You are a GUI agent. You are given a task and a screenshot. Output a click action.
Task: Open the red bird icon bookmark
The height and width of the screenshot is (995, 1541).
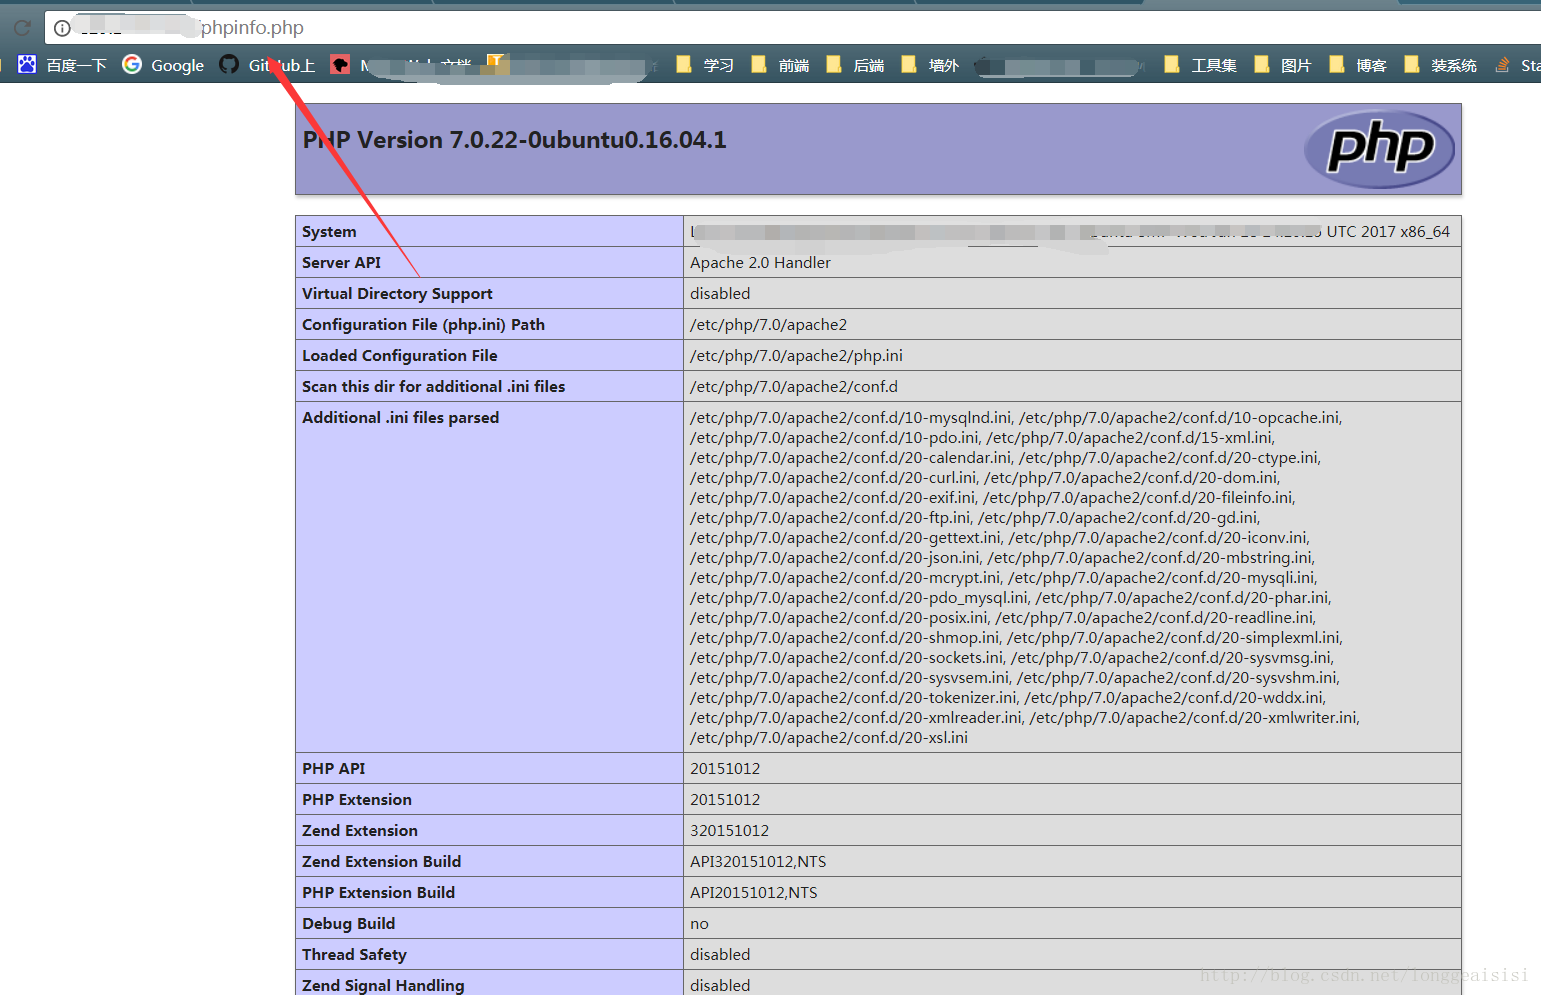tap(340, 65)
